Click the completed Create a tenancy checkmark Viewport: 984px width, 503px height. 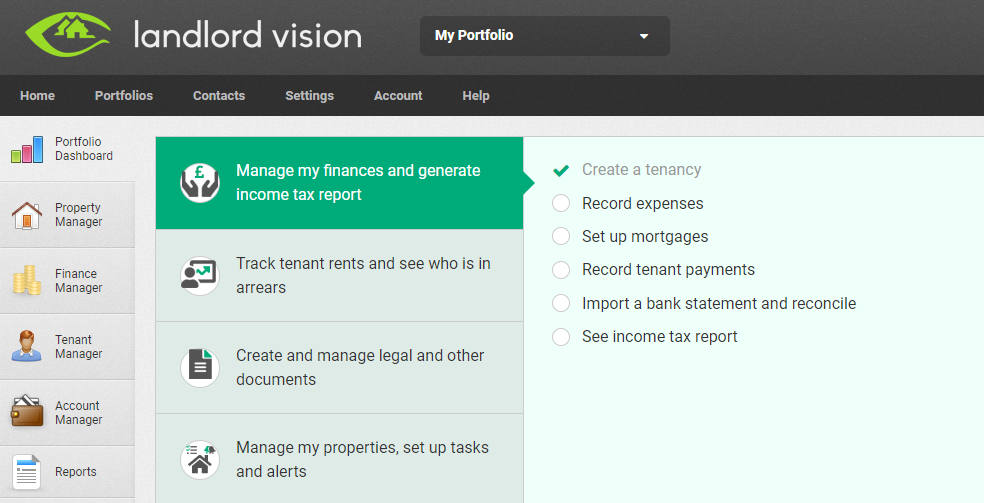[x=561, y=170]
